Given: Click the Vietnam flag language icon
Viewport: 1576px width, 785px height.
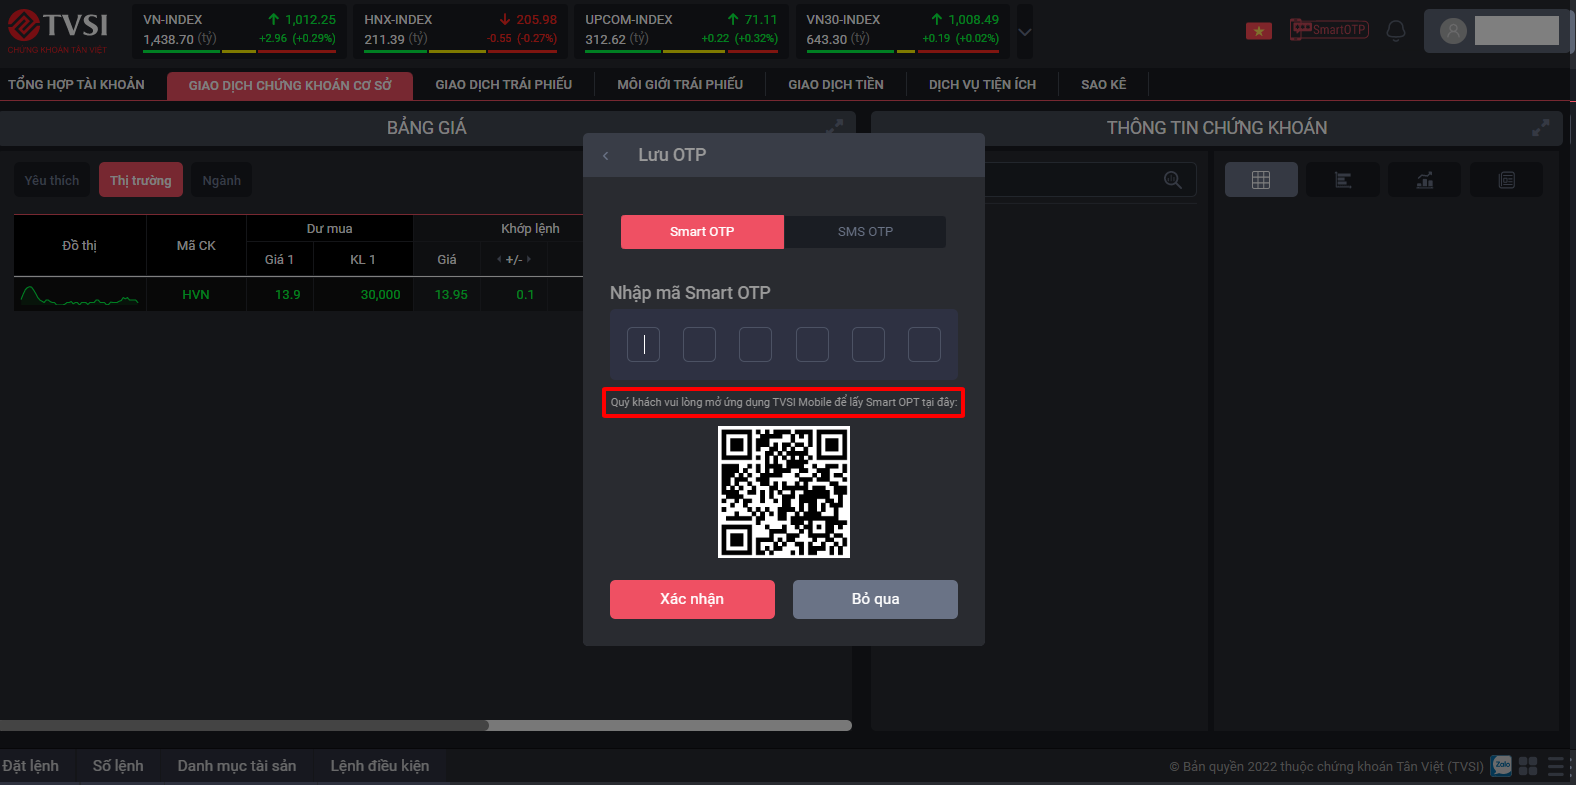Looking at the screenshot, I should tap(1258, 31).
